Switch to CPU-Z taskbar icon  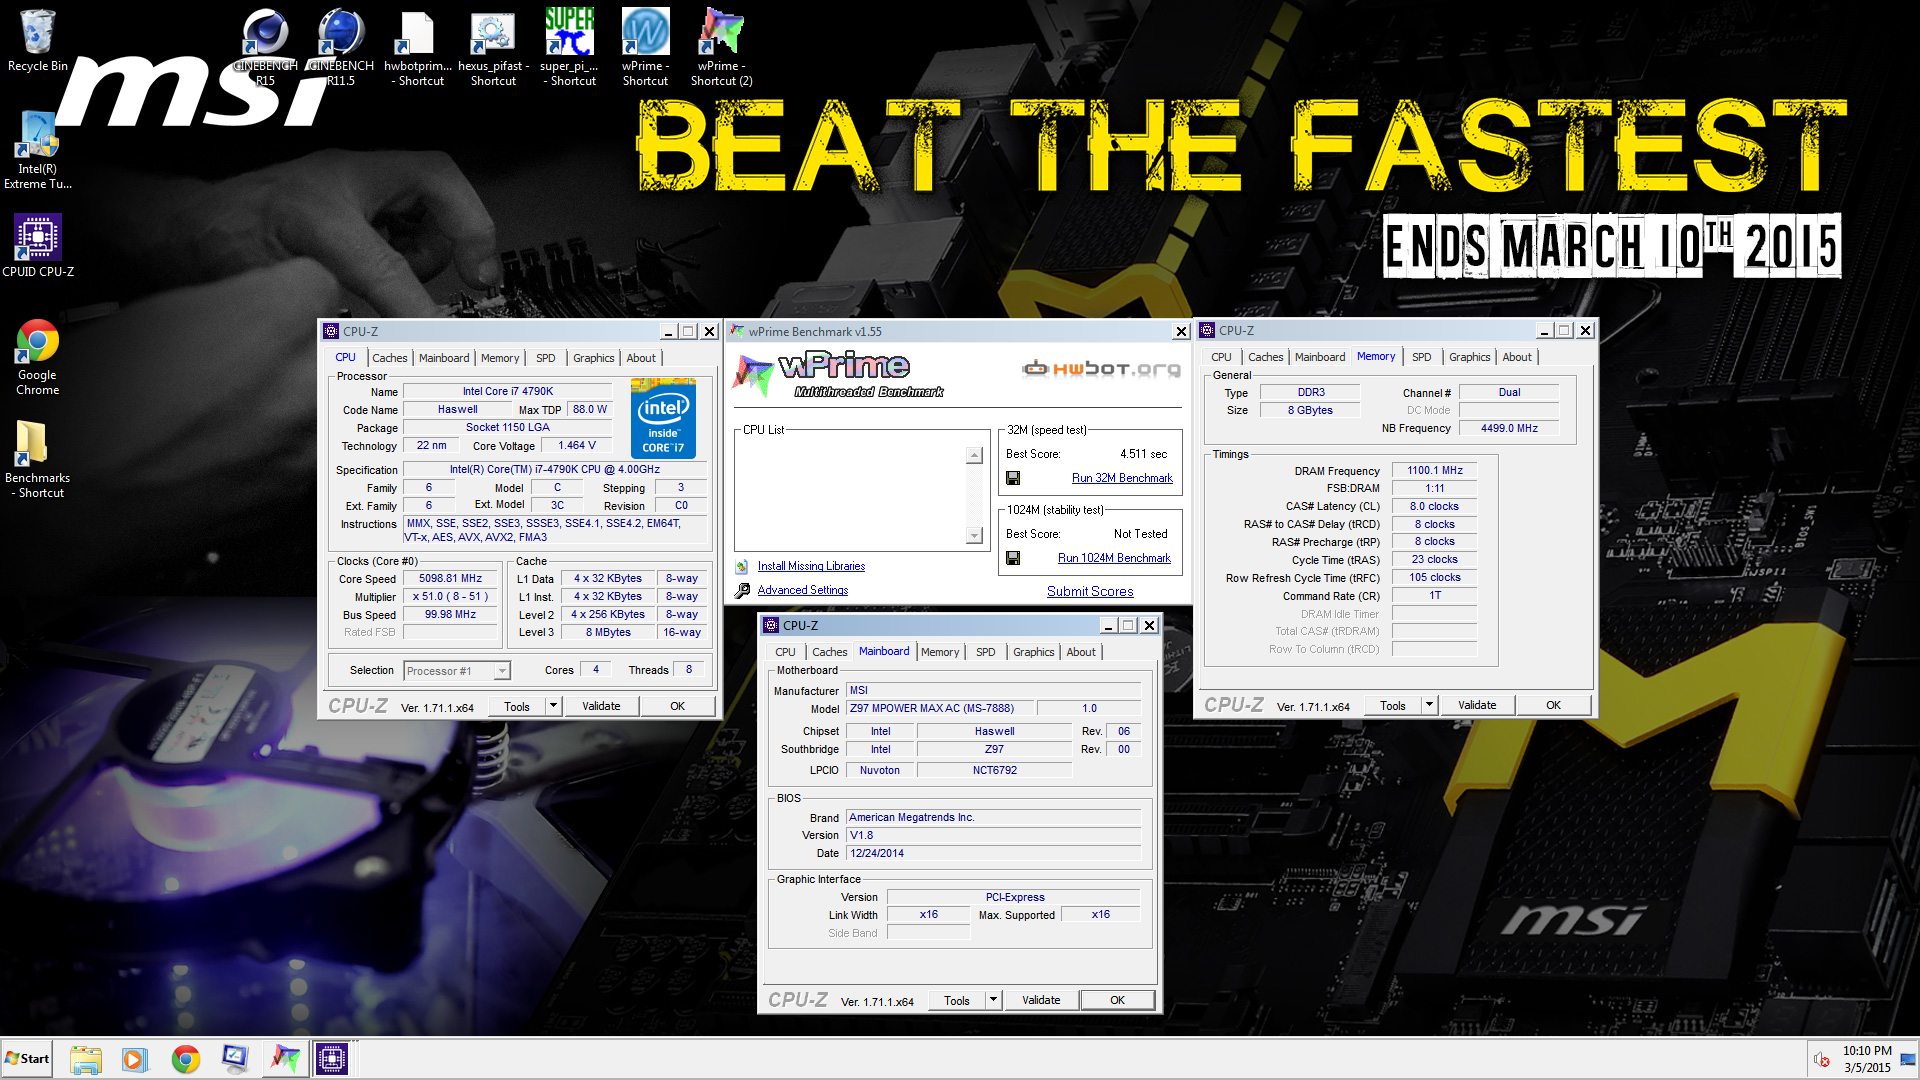tap(332, 1058)
